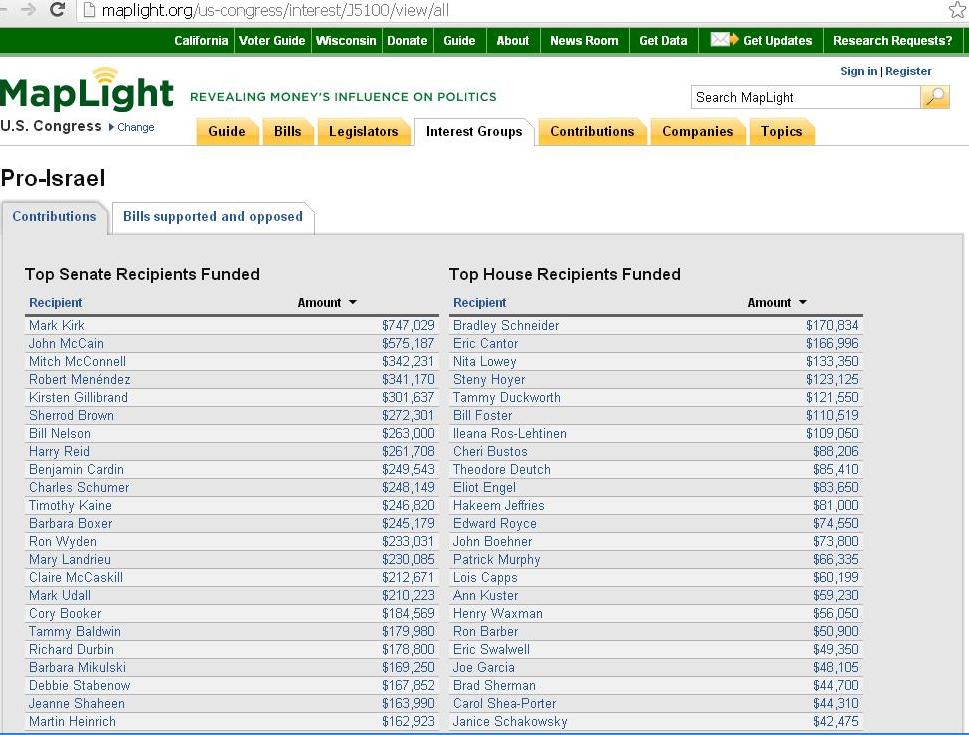Open California in the green menu

click(201, 41)
